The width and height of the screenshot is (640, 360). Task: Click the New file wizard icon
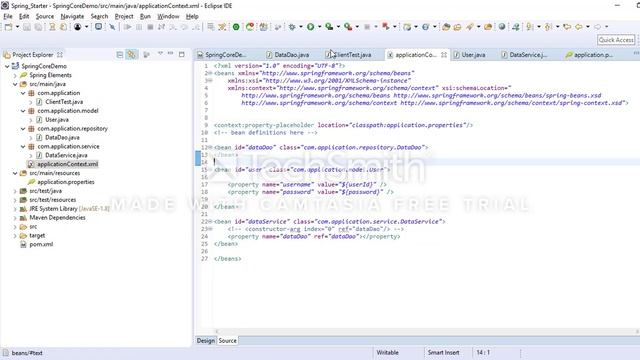(8, 27)
